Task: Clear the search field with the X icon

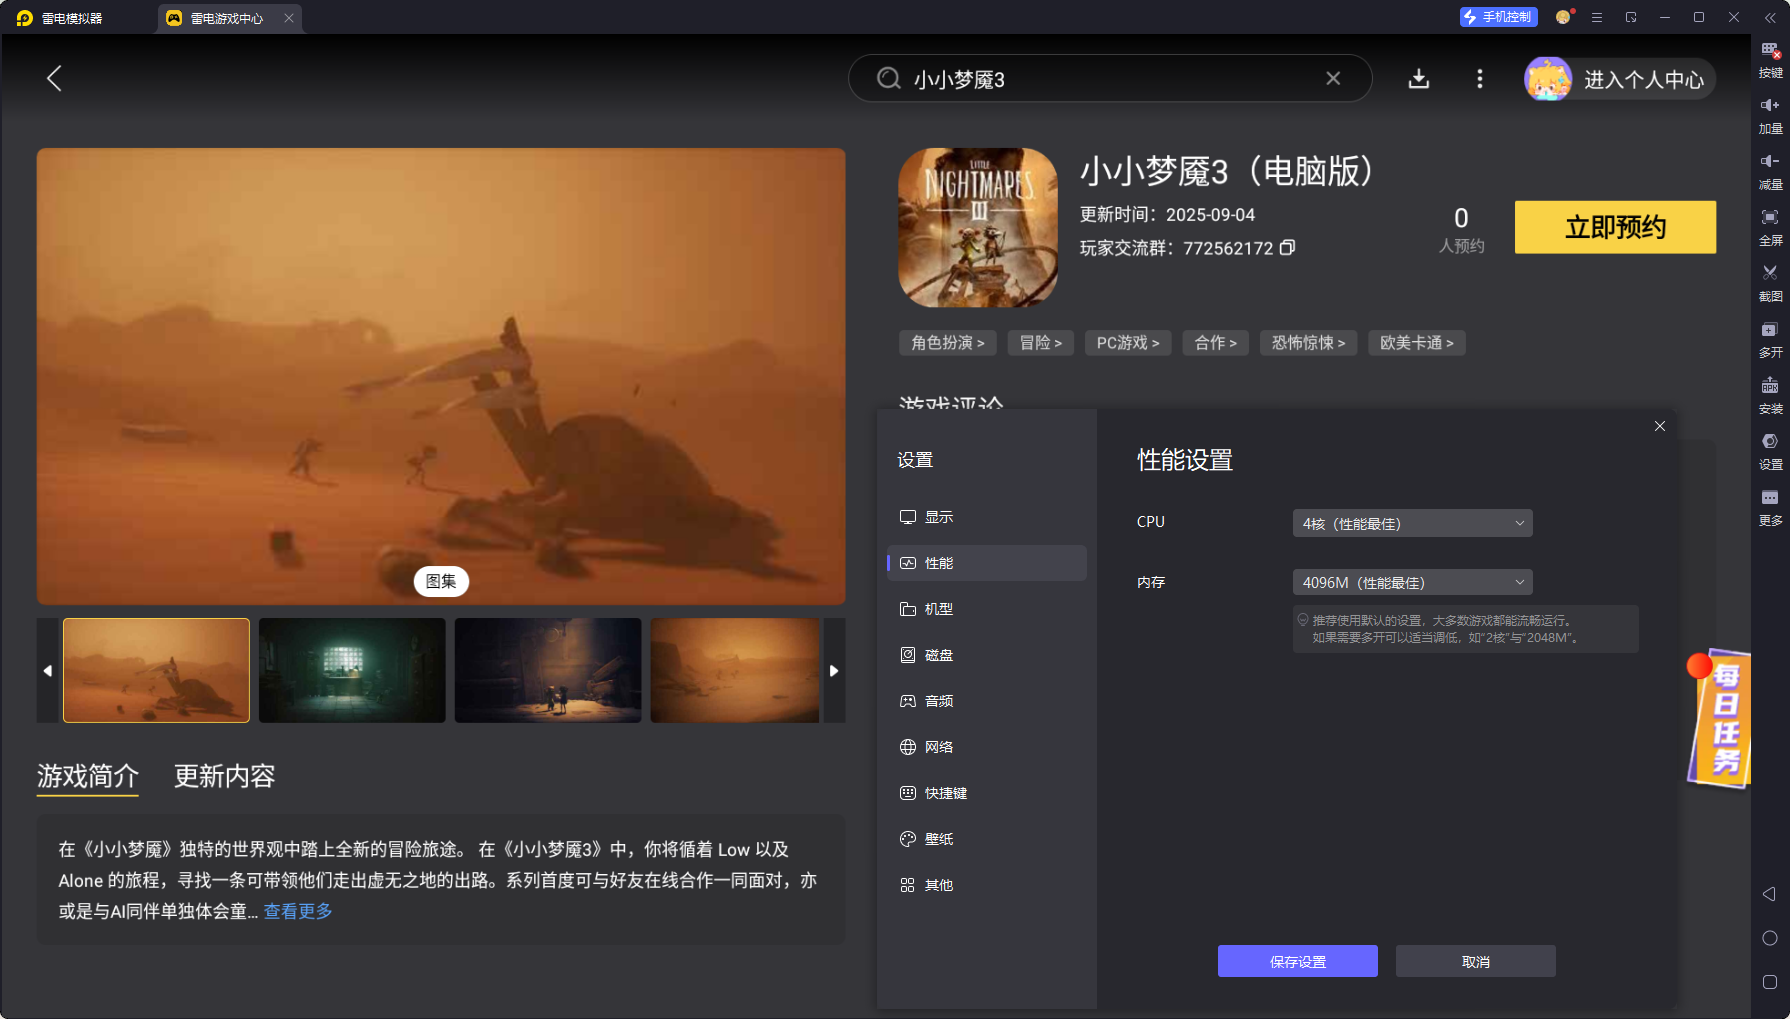Action: click(x=1333, y=78)
